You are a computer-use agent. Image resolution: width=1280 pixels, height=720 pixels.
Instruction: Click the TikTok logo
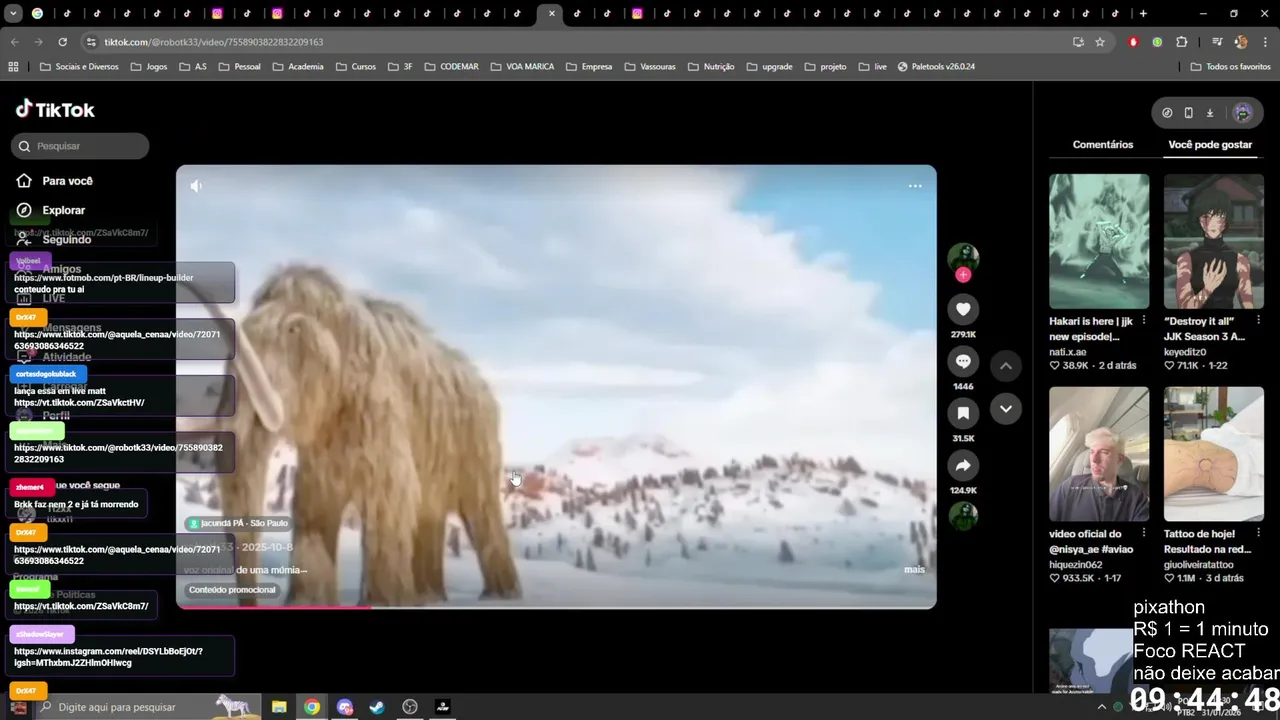coord(55,110)
